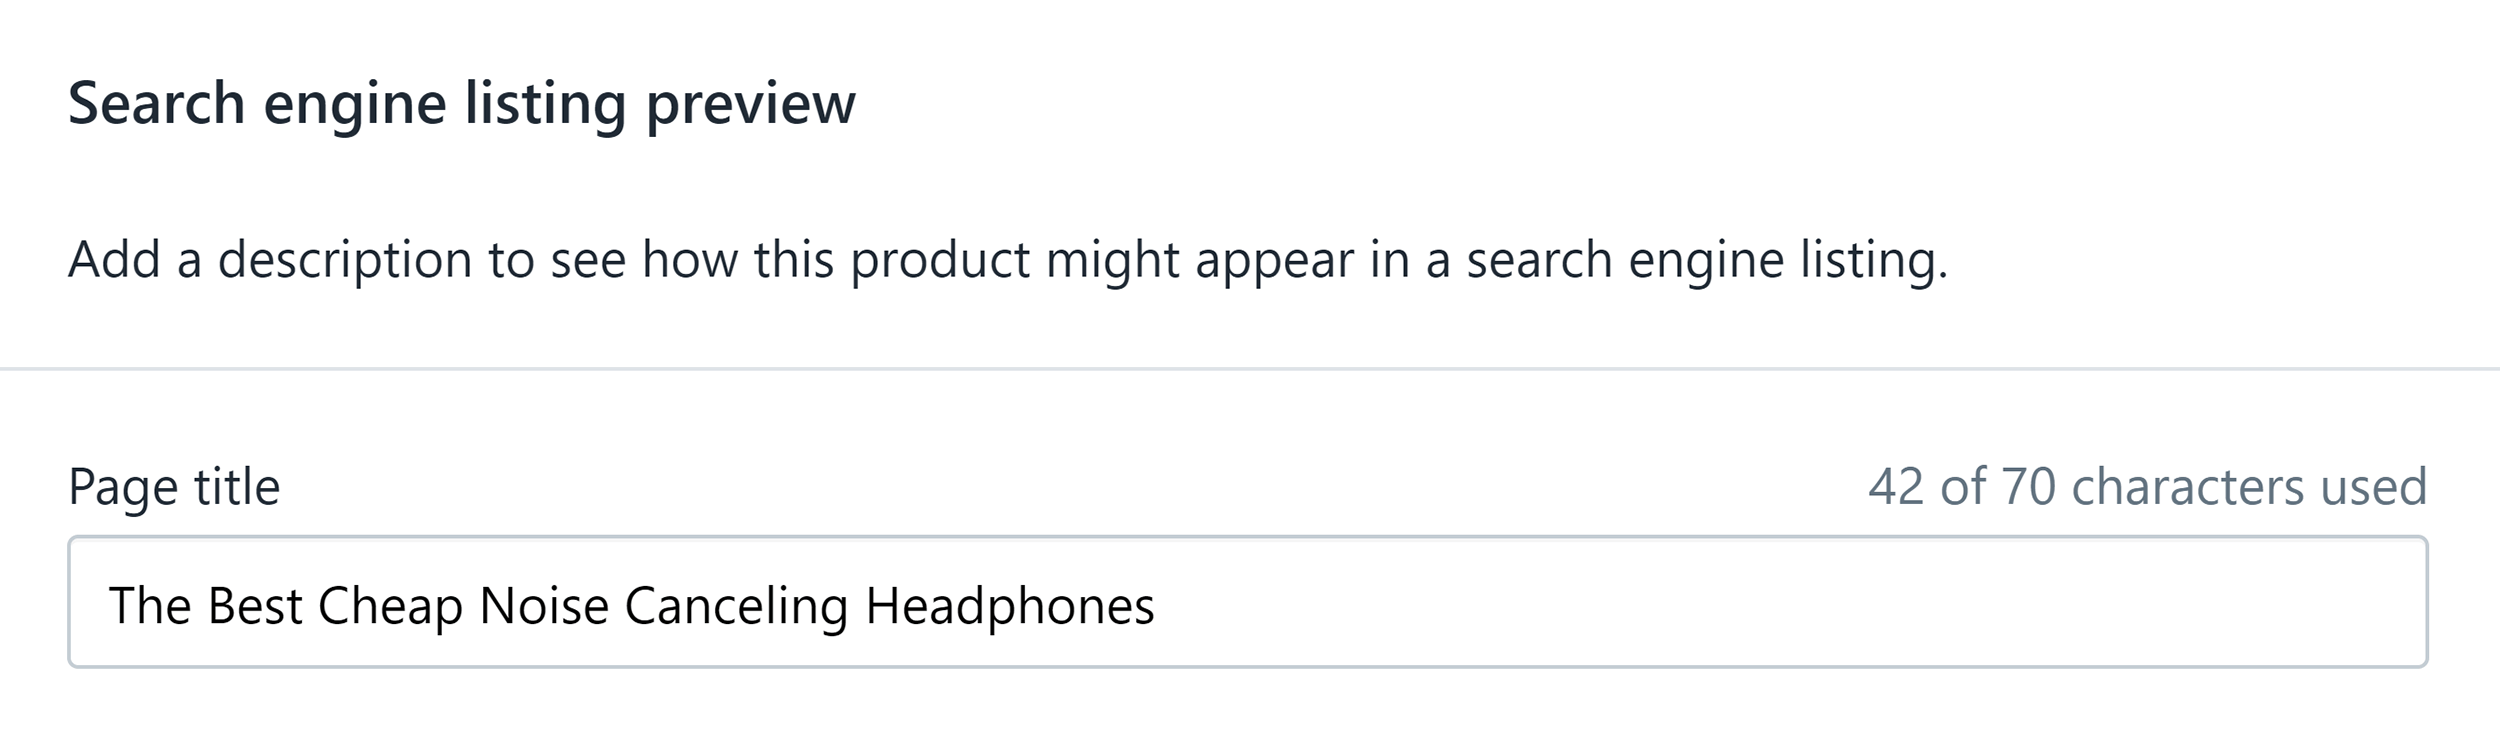Image resolution: width=2500 pixels, height=748 pixels.
Task: Place cursor on the word 'Best' in title
Action: point(255,606)
